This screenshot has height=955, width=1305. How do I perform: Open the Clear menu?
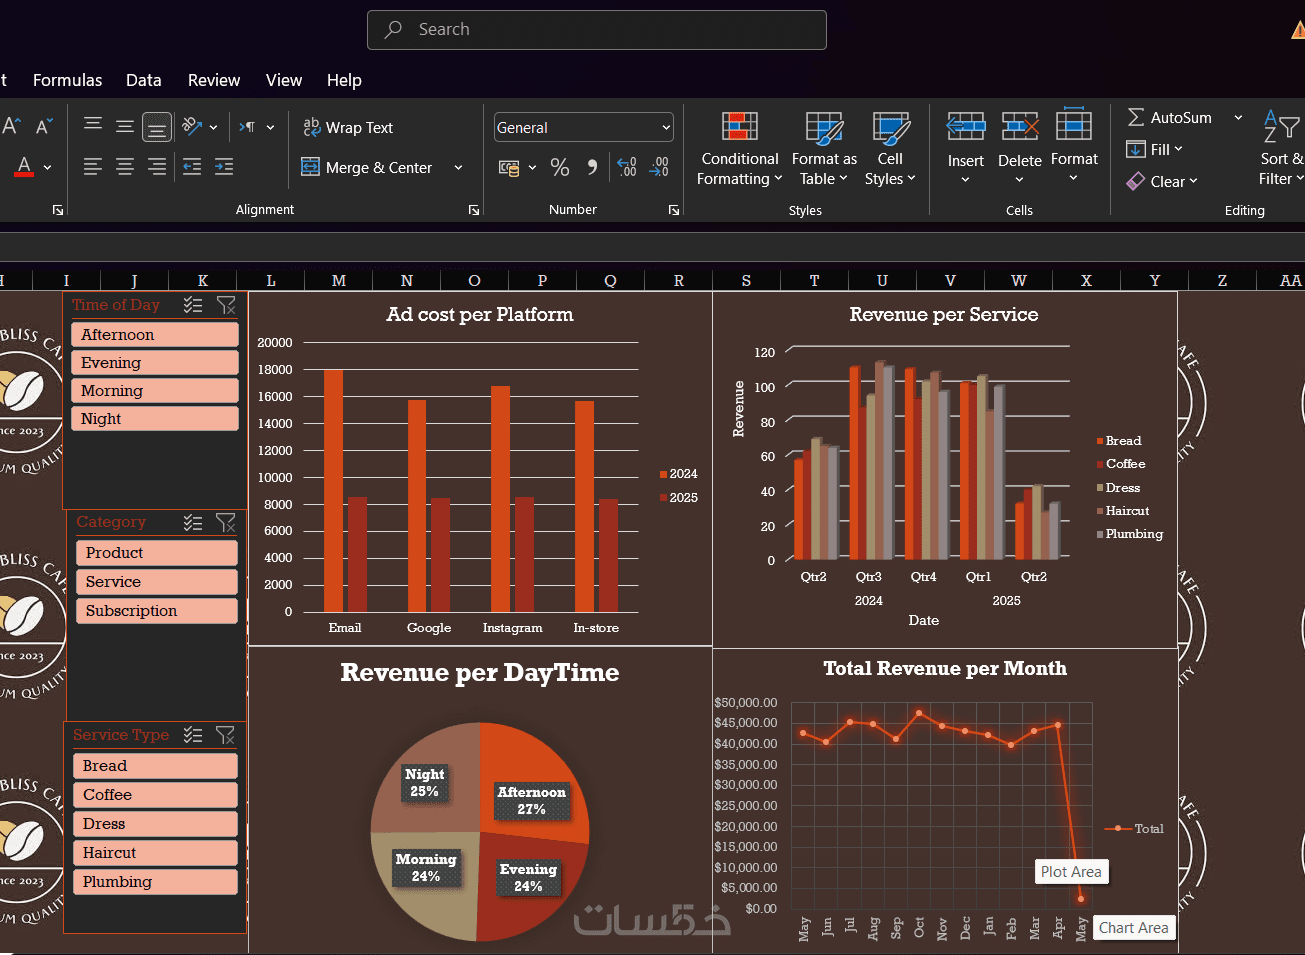1162,181
